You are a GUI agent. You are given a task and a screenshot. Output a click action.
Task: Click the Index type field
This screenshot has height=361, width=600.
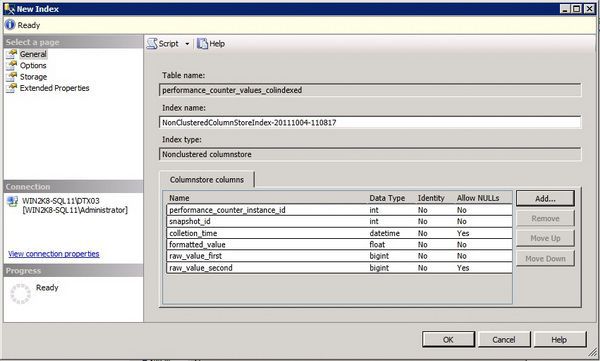[370, 154]
